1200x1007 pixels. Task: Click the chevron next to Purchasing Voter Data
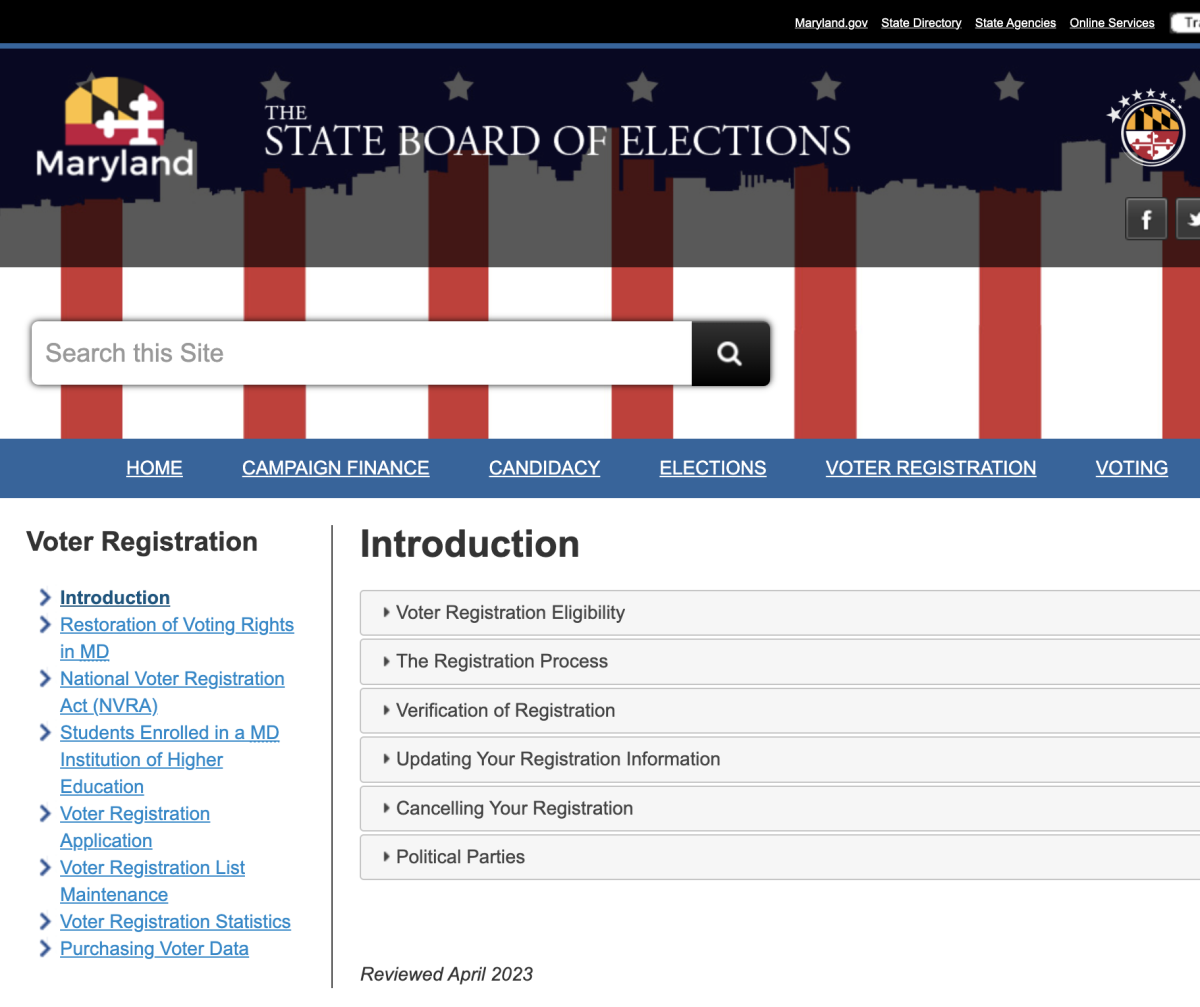point(44,949)
